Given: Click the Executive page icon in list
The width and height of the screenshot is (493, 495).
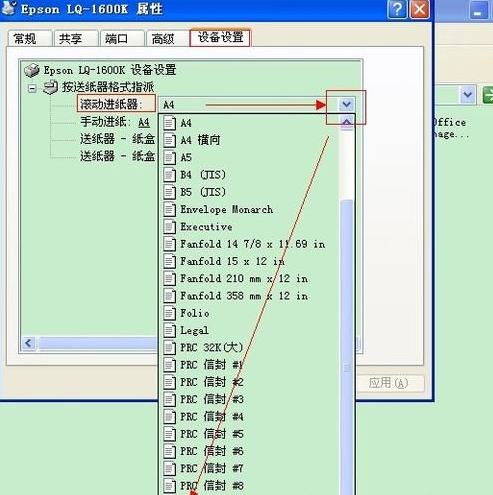Looking at the screenshot, I should pos(169,227).
